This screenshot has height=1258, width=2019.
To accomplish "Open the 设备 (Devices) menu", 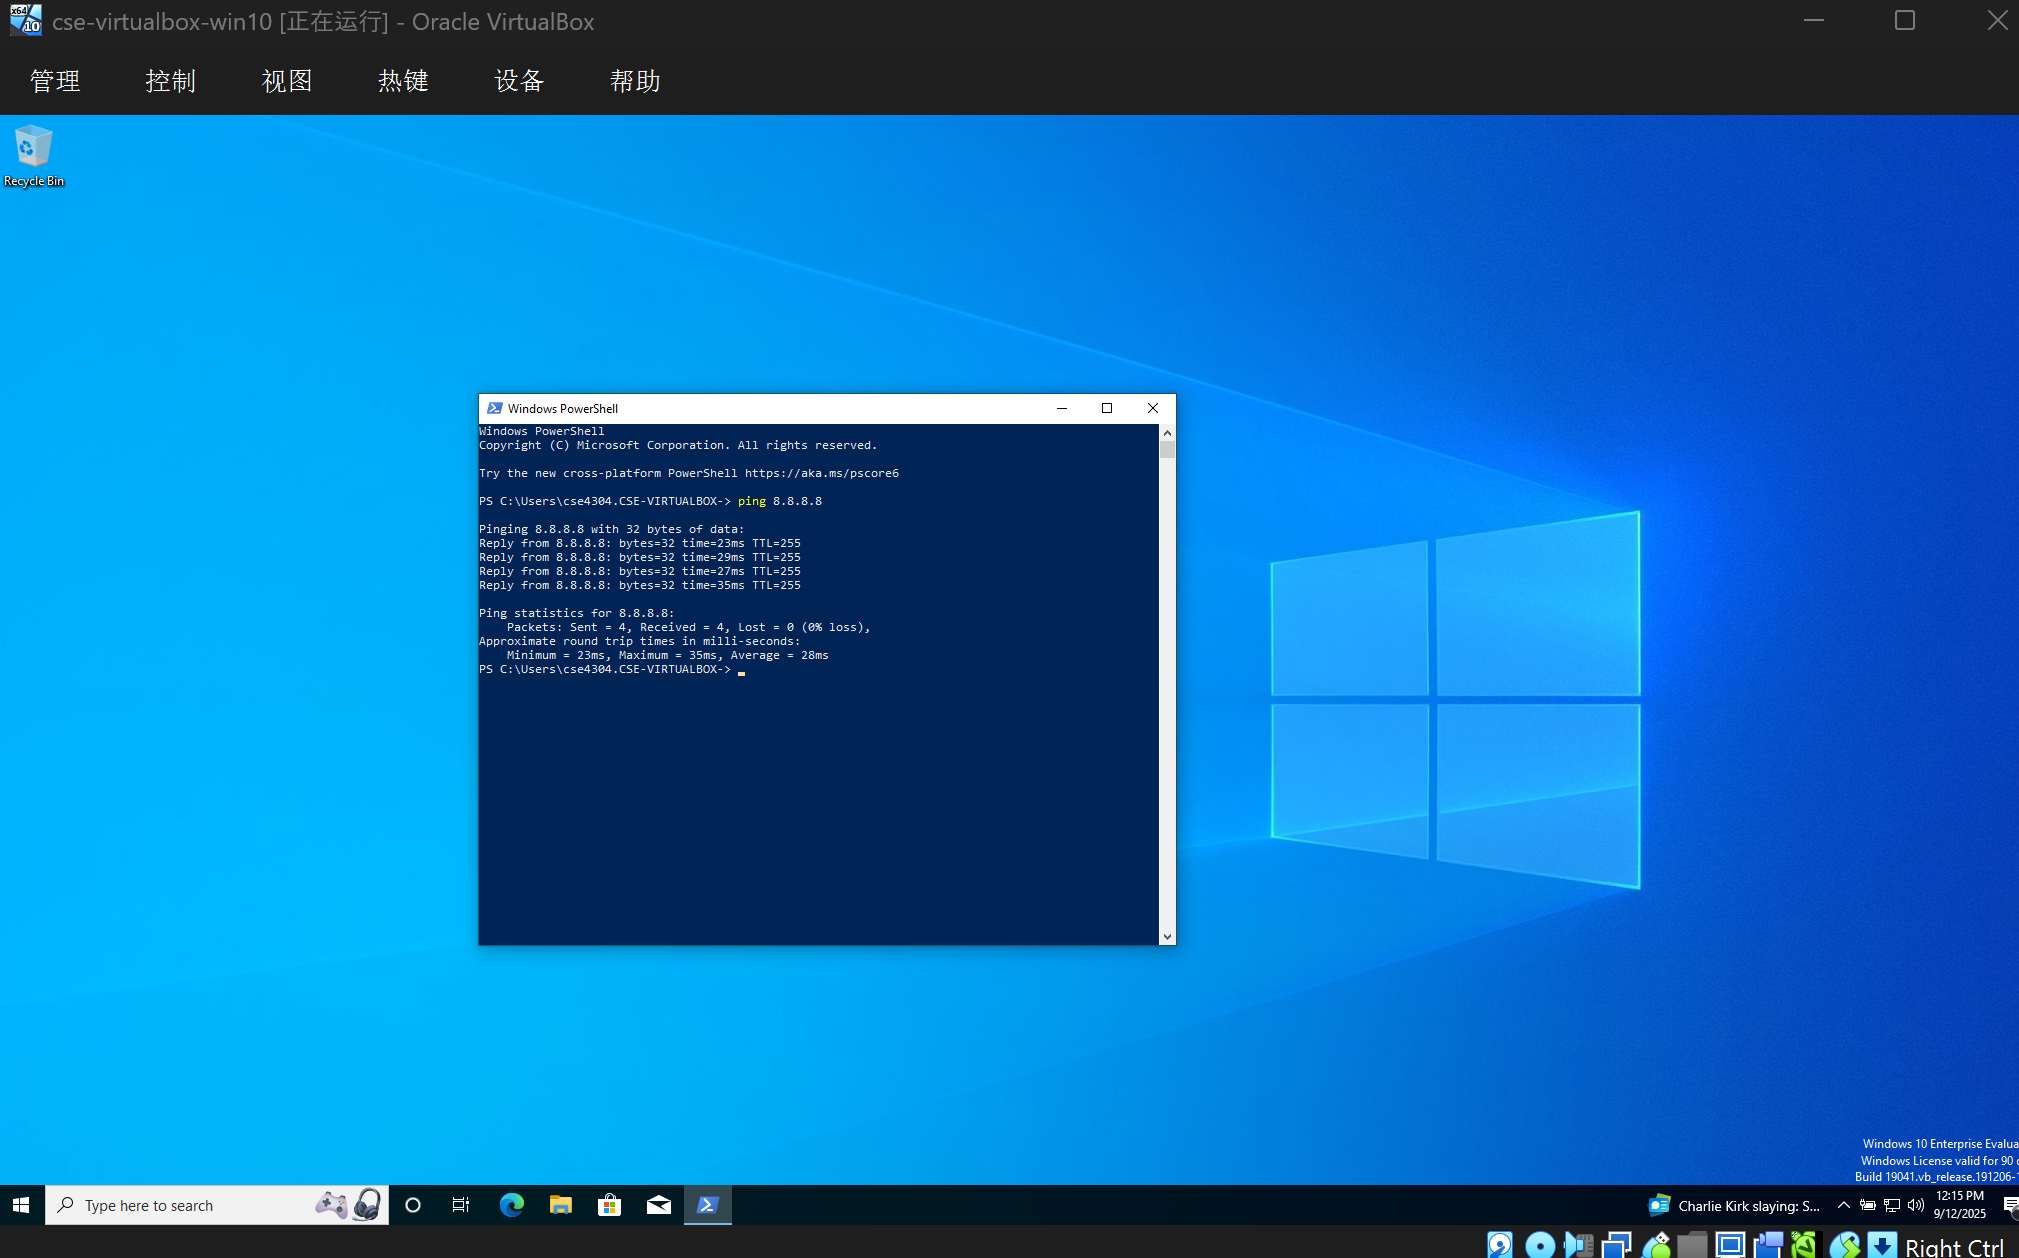I will [518, 81].
